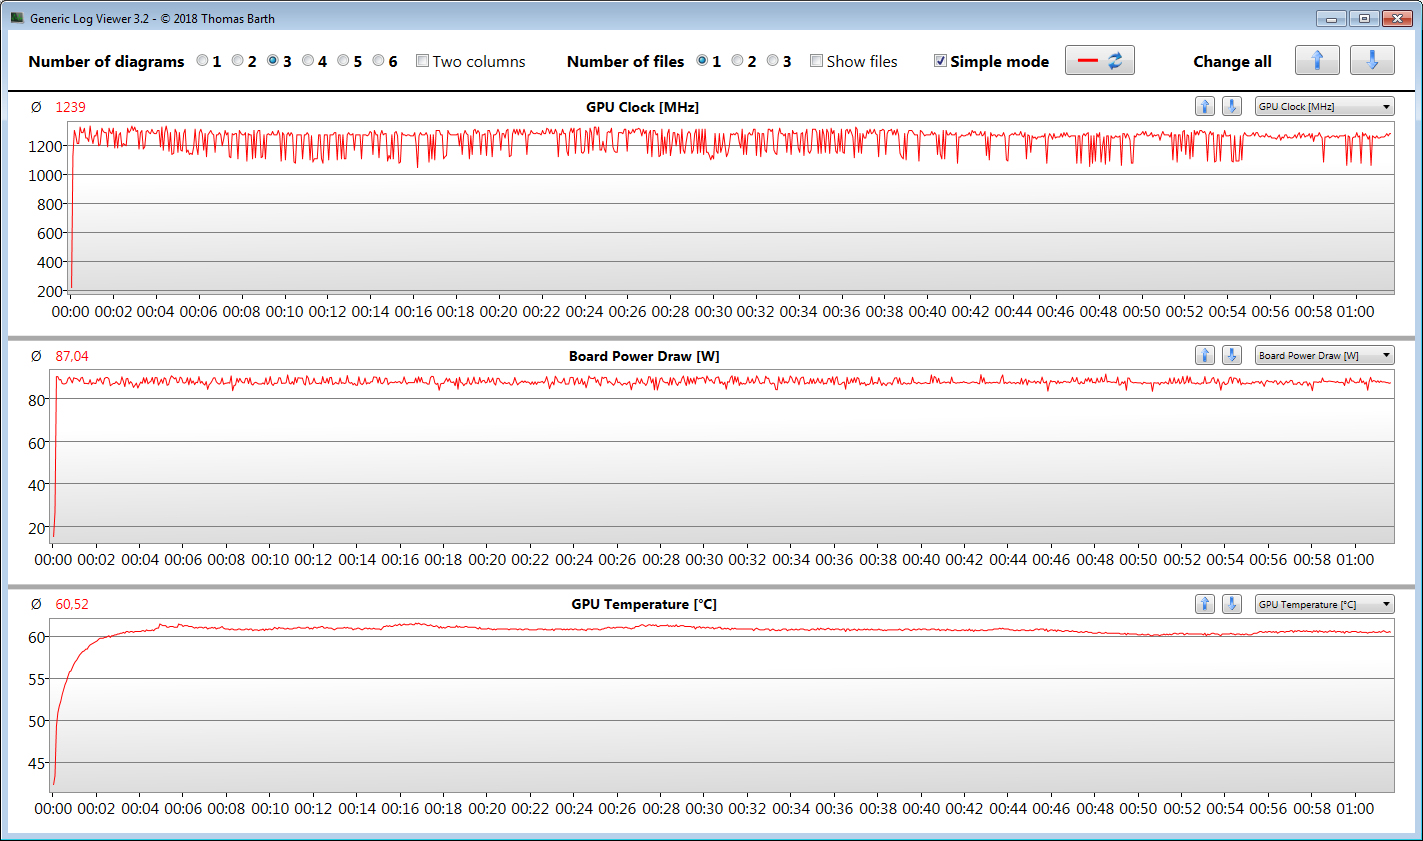The image size is (1423, 841).
Task: Toggle the Show files checkbox
Action: 817,61
